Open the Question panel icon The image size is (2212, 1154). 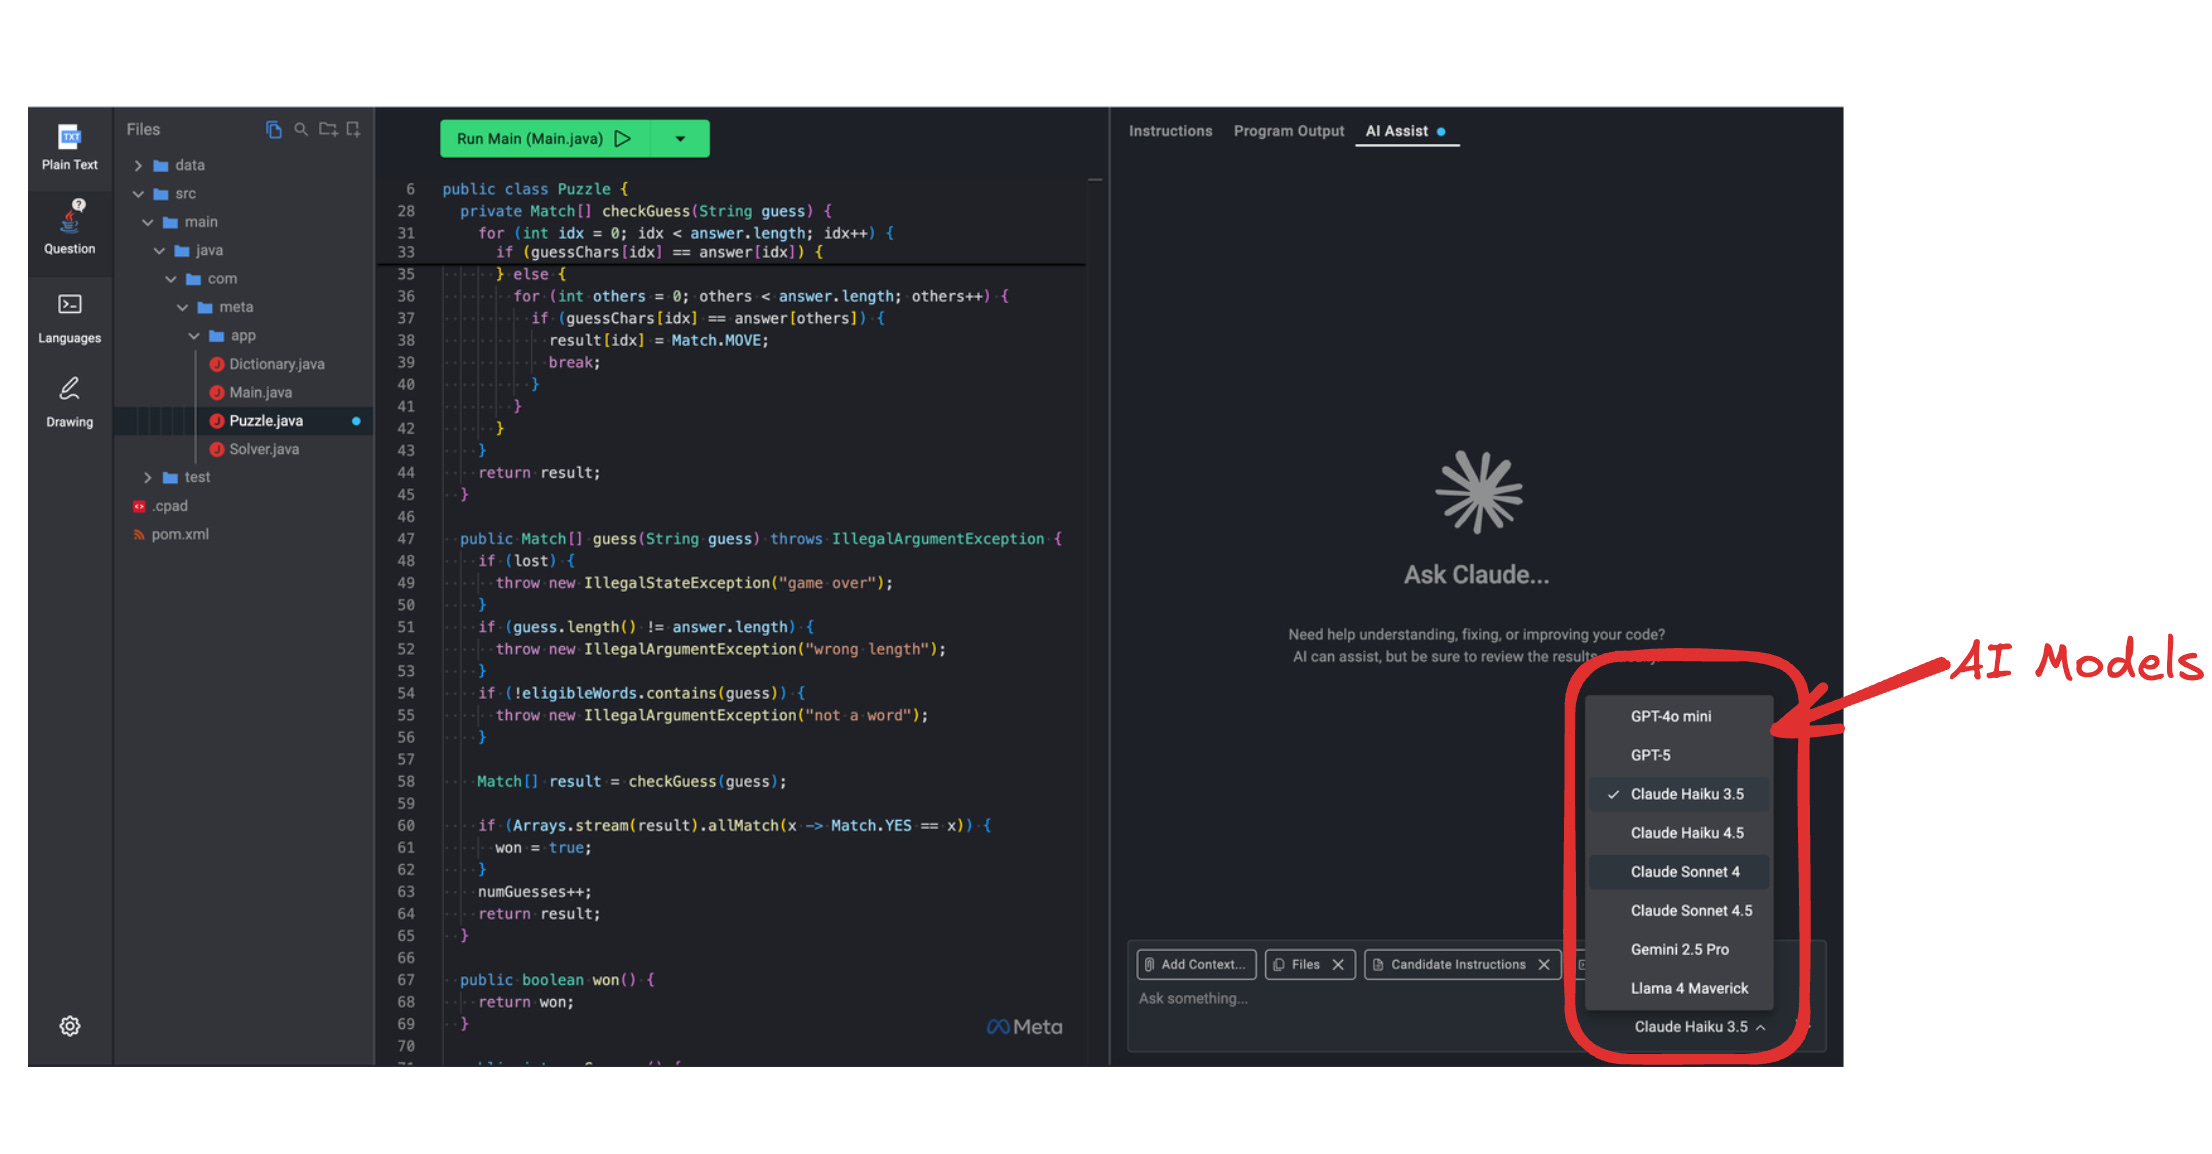[x=70, y=227]
